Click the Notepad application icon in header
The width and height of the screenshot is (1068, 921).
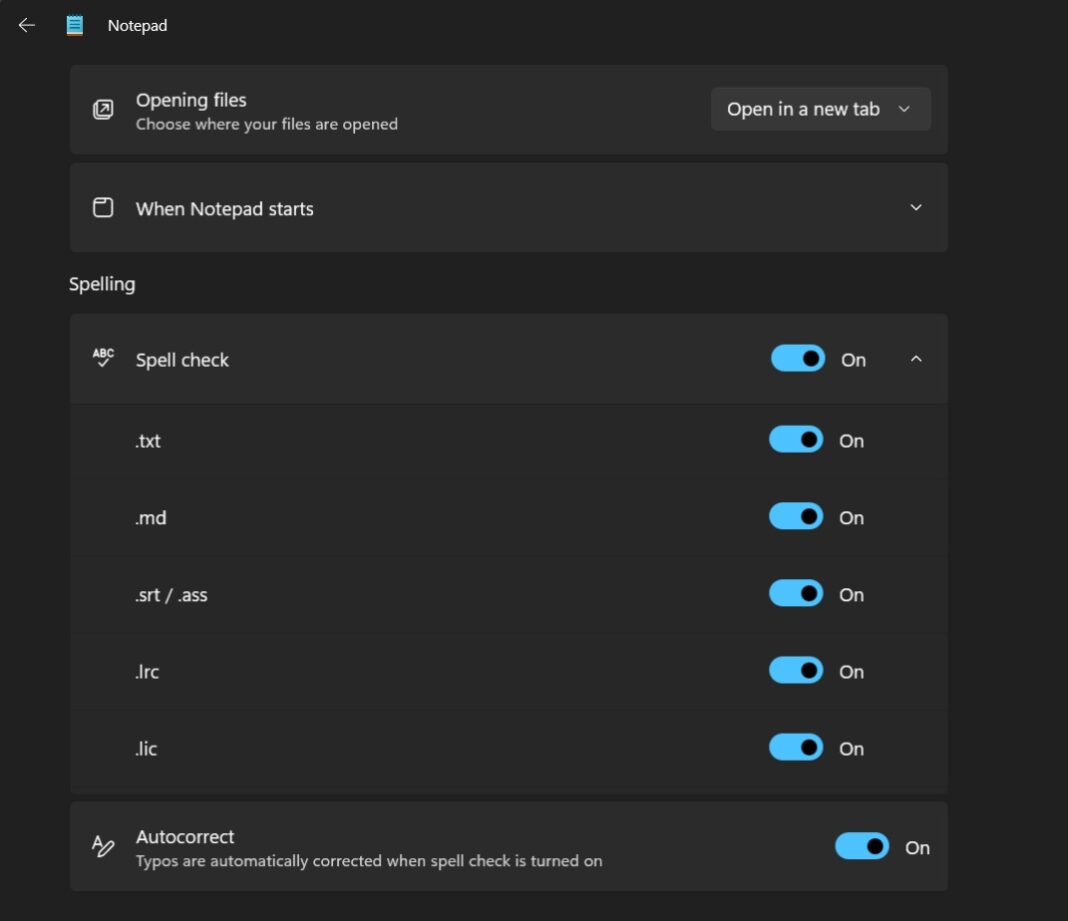73,24
